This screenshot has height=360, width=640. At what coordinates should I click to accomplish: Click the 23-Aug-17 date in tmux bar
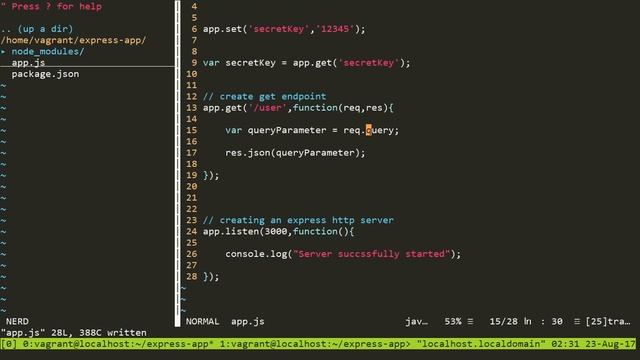[610, 344]
